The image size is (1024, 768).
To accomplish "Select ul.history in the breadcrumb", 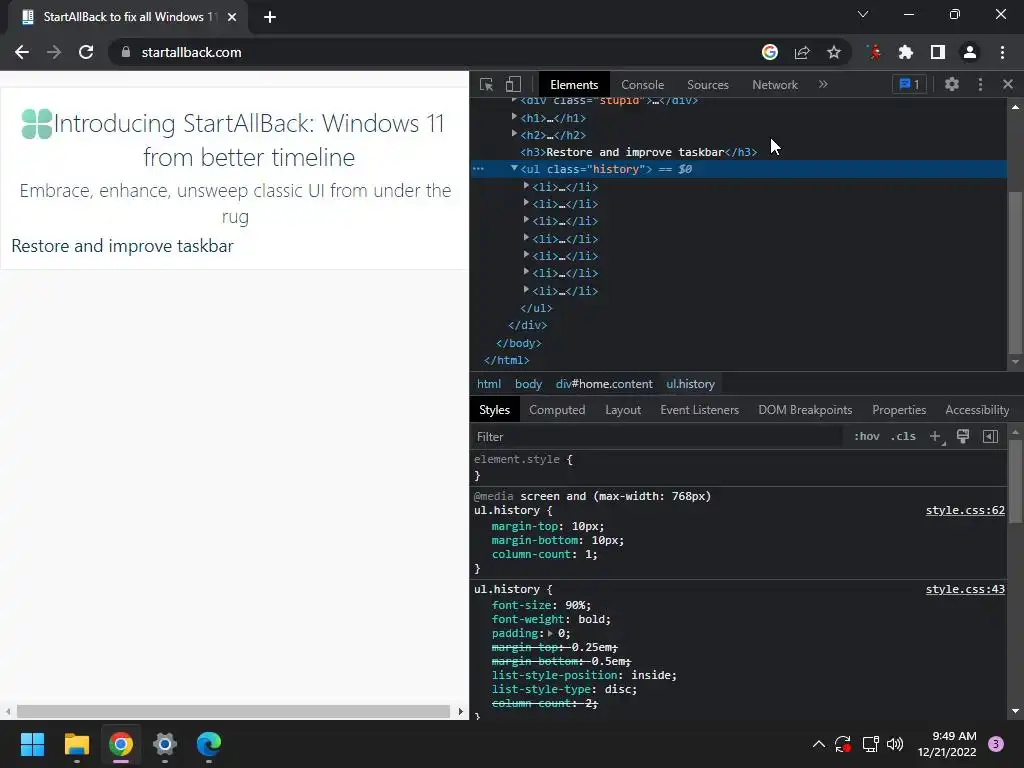I will [x=690, y=384].
